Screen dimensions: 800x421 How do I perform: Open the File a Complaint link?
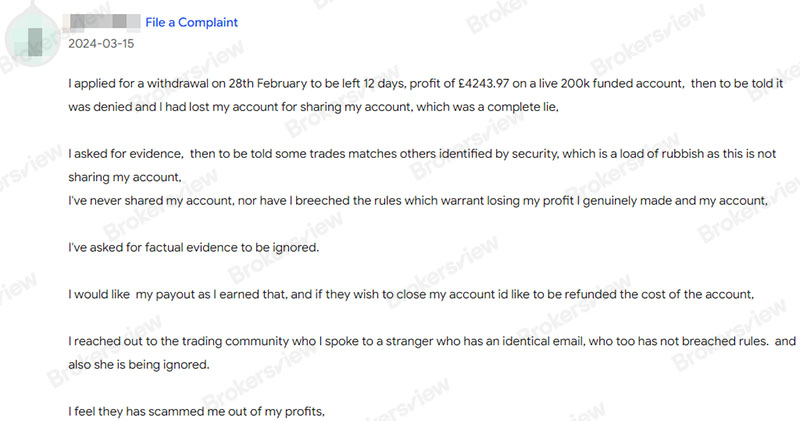pos(191,22)
